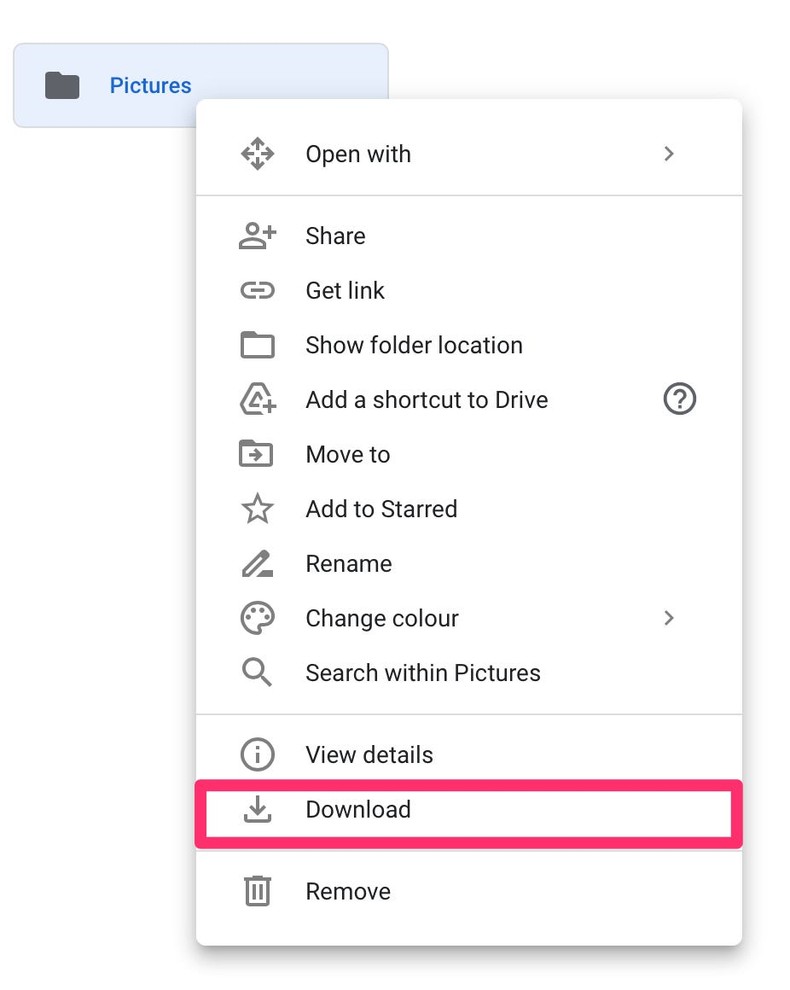Expand the Change colour submenu
This screenshot has height=990, width=790.
(x=669, y=618)
